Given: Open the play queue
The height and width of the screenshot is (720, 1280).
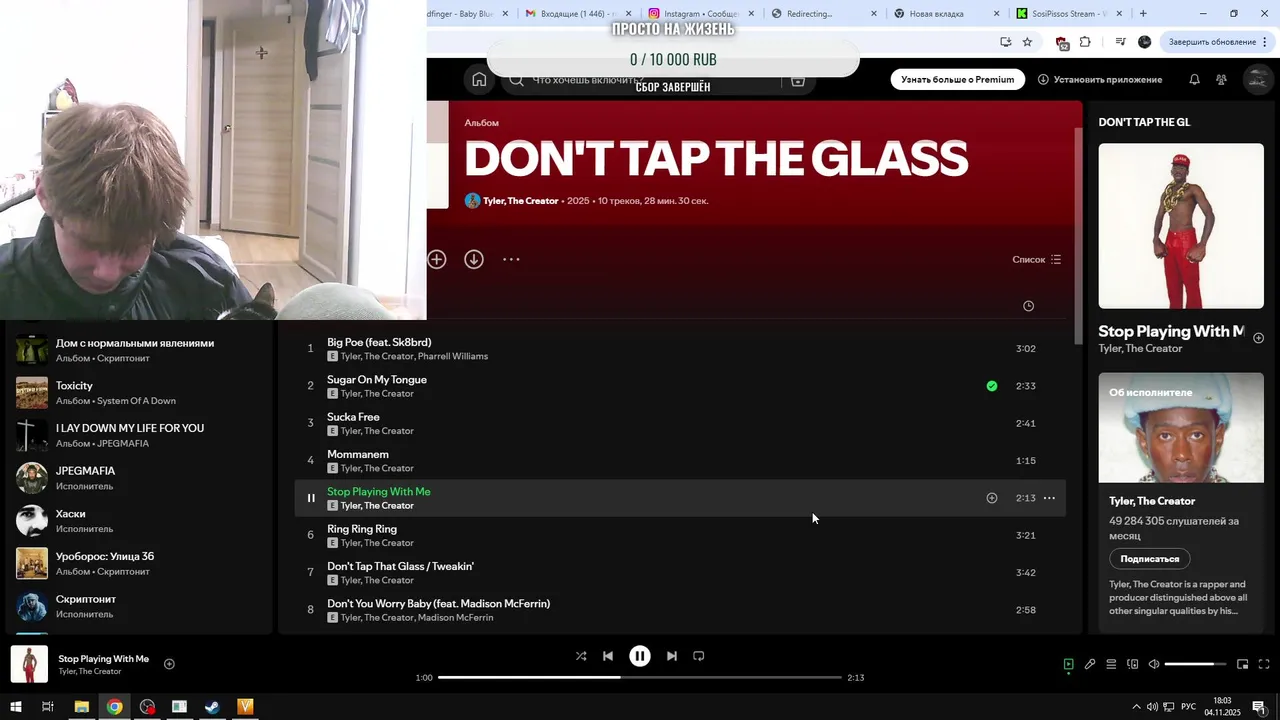Looking at the screenshot, I should (1111, 664).
